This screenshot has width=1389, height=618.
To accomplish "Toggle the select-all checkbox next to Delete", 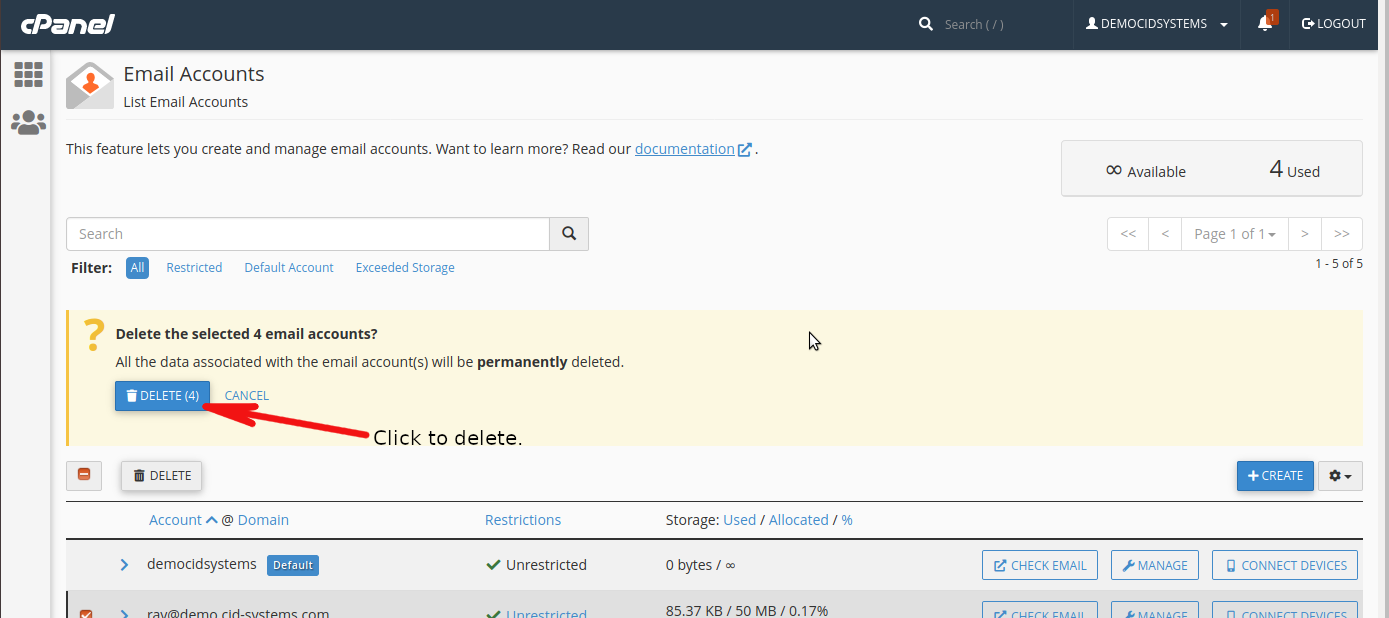I will 84,475.
